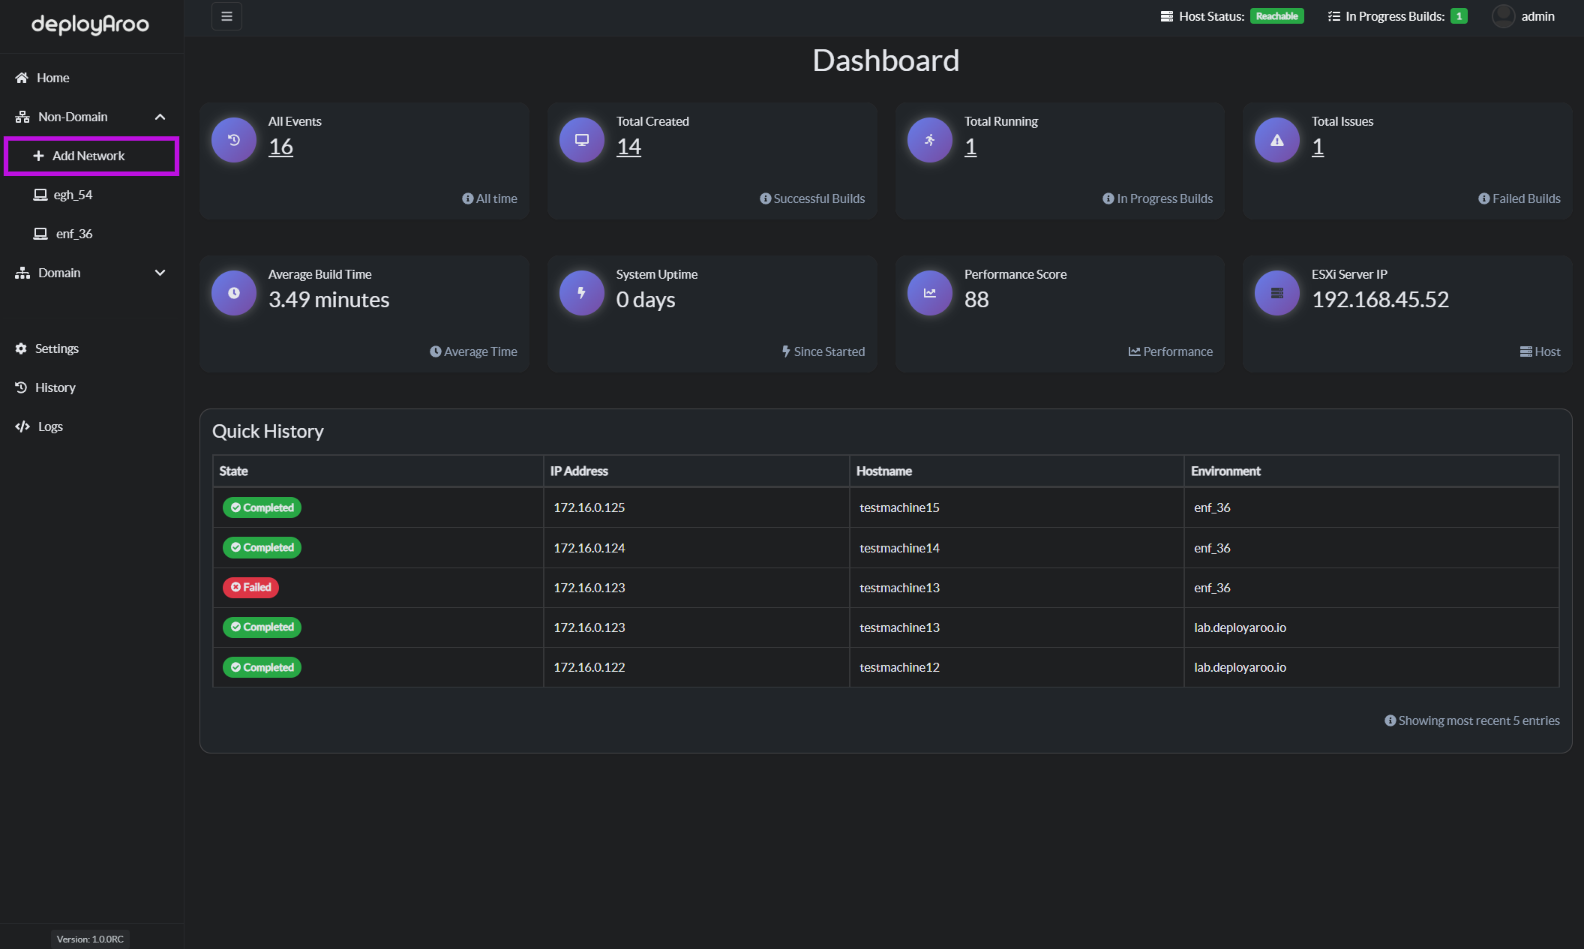This screenshot has width=1584, height=949.
Task: Click hostname testmachine15
Action: tap(900, 508)
